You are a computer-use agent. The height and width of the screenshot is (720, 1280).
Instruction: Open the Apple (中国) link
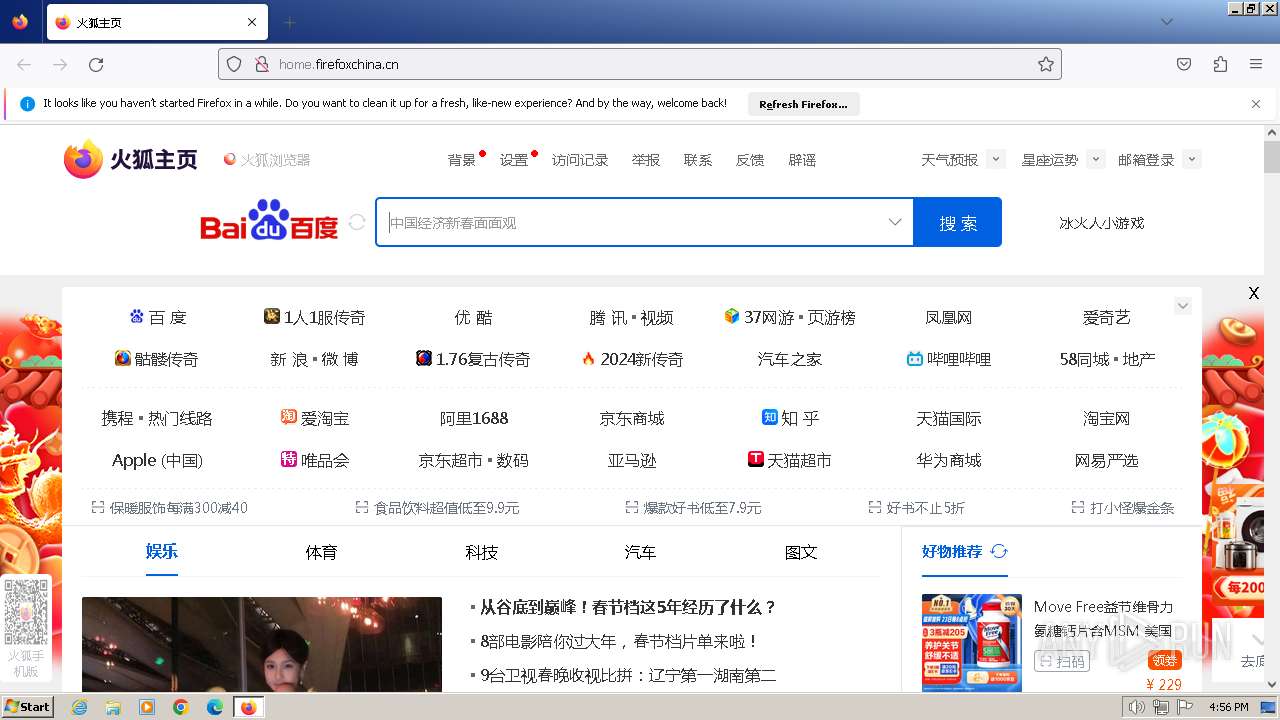coord(157,460)
